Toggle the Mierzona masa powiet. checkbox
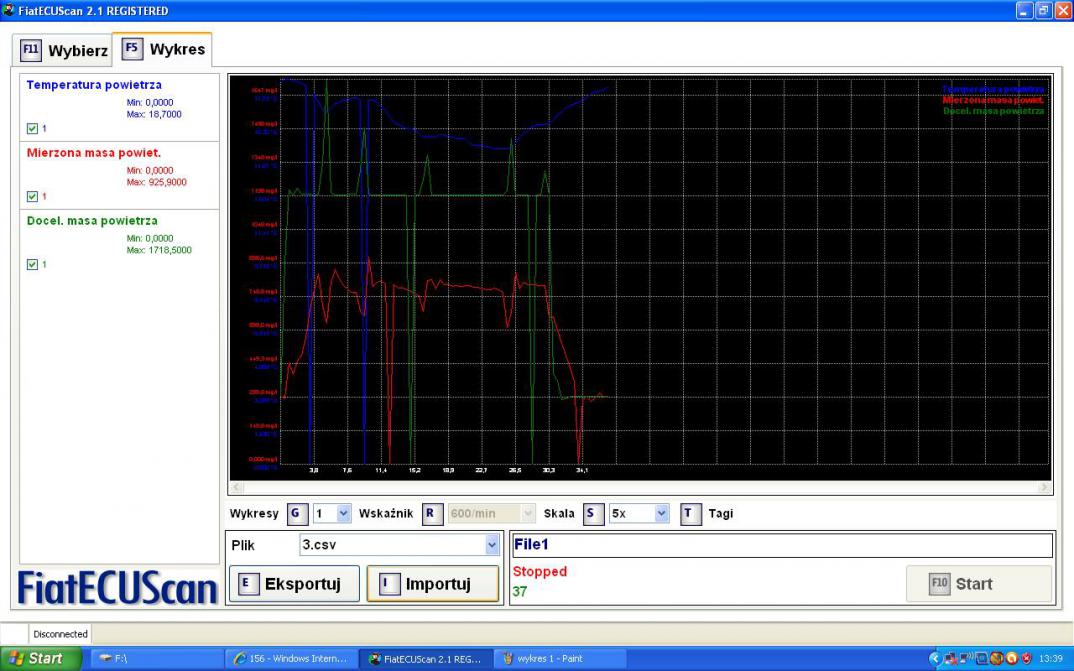Screen dimensions: 1074x671 [x=32, y=196]
